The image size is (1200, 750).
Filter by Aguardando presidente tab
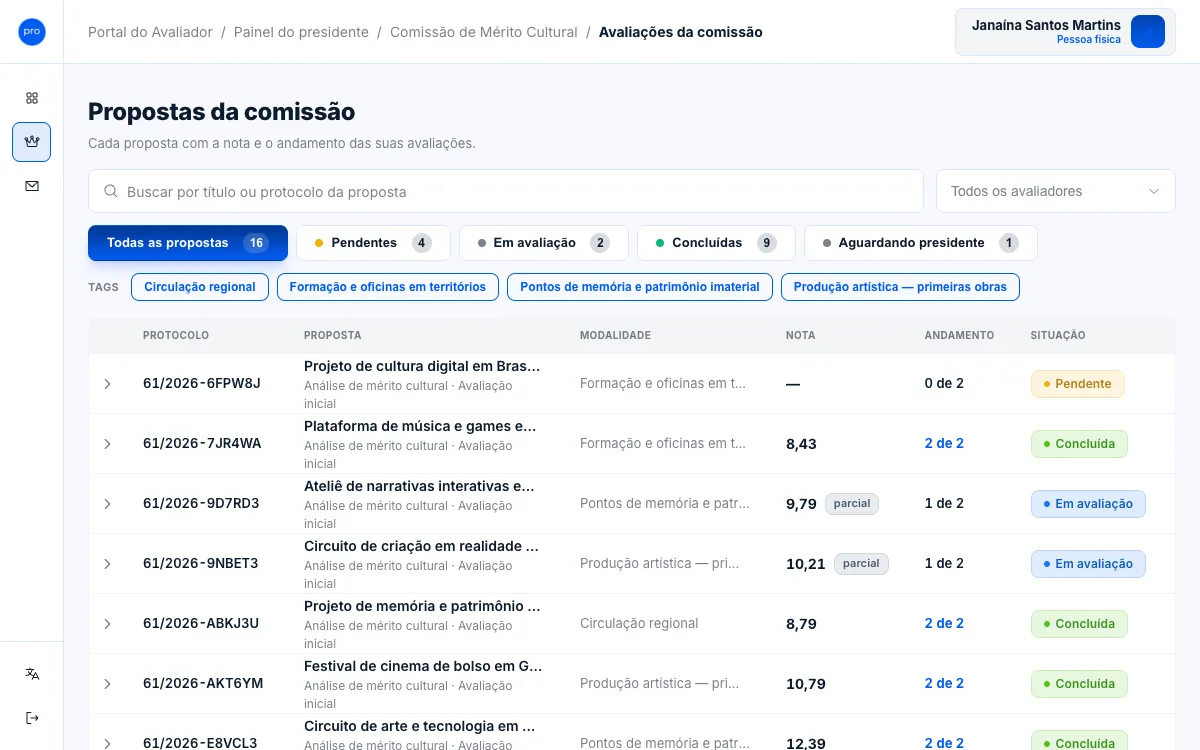920,243
